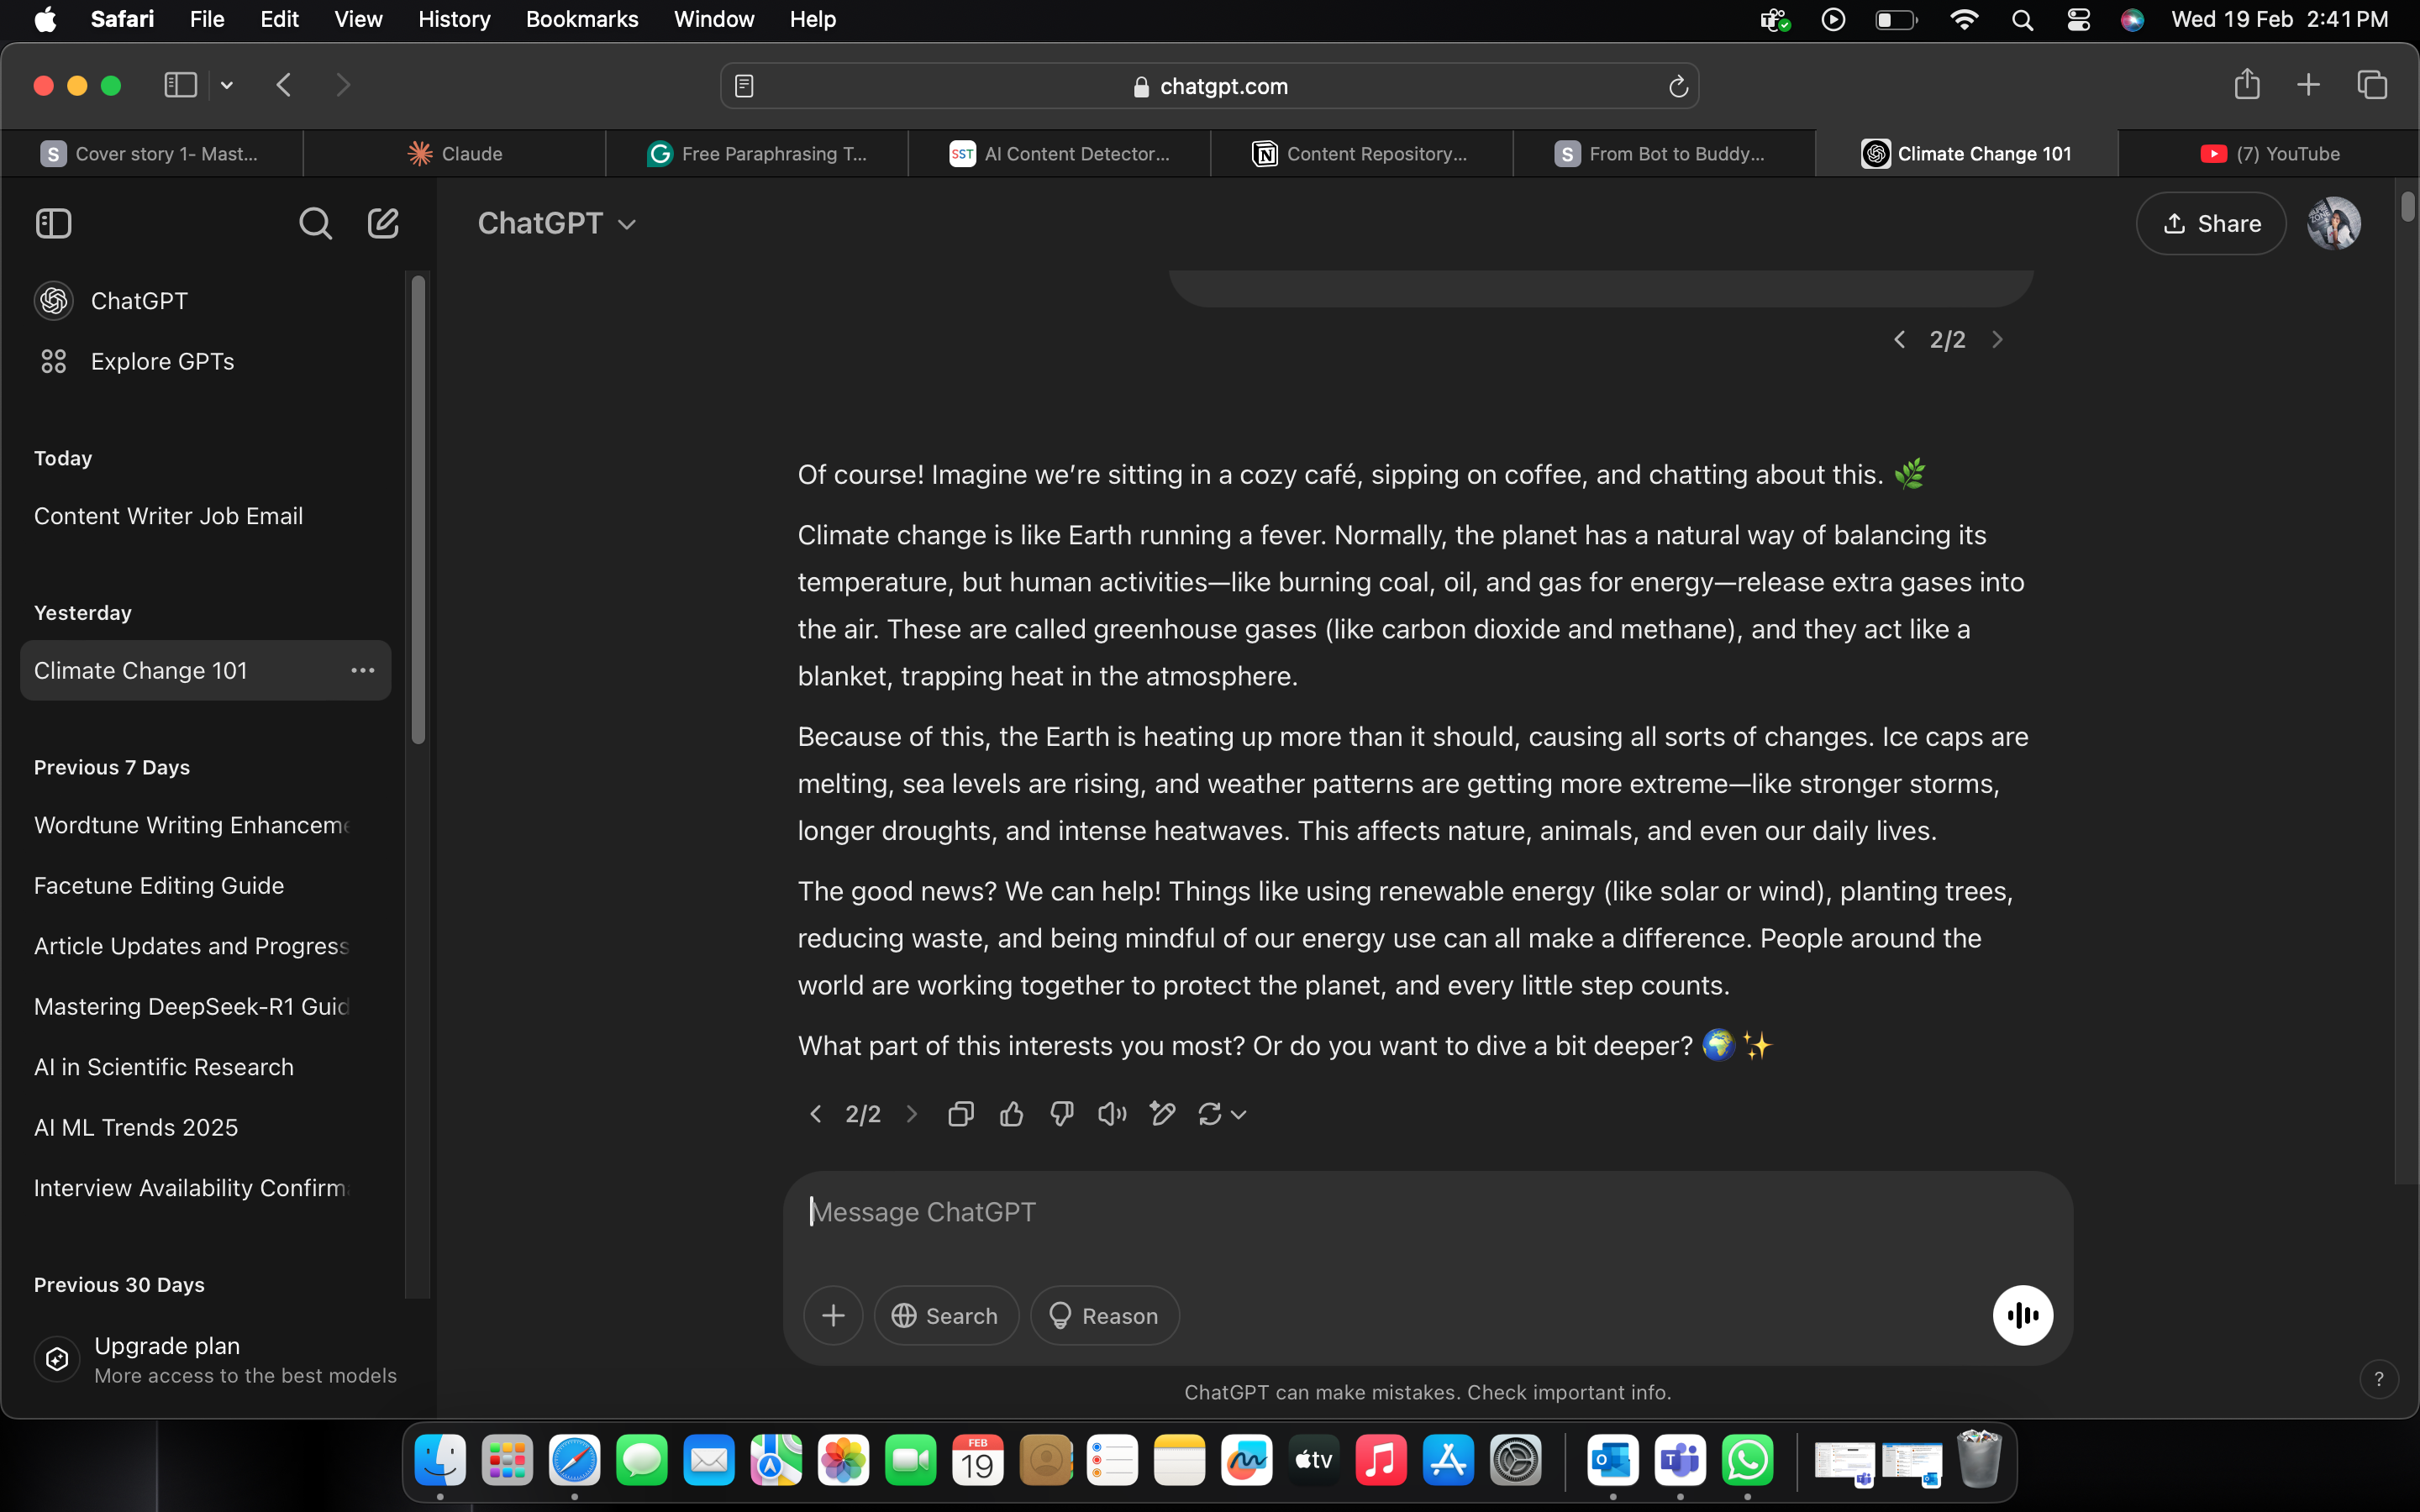2420x1512 pixels.
Task: Toggle Safari sidebar button
Action: (180, 85)
